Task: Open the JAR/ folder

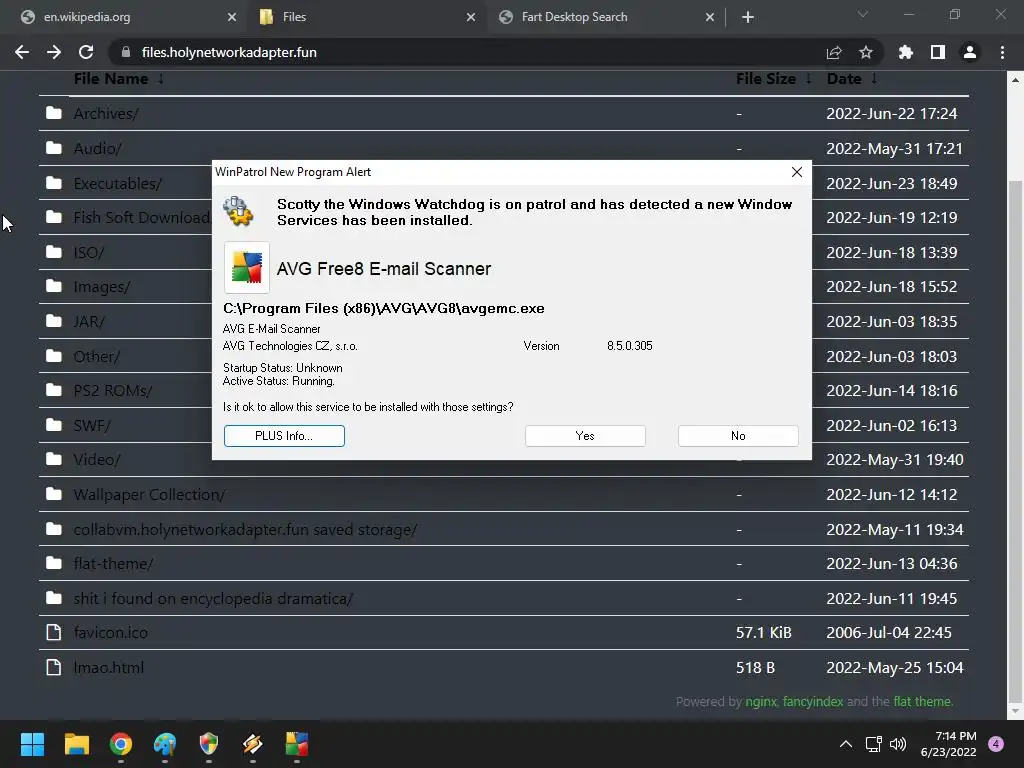Action: point(89,321)
